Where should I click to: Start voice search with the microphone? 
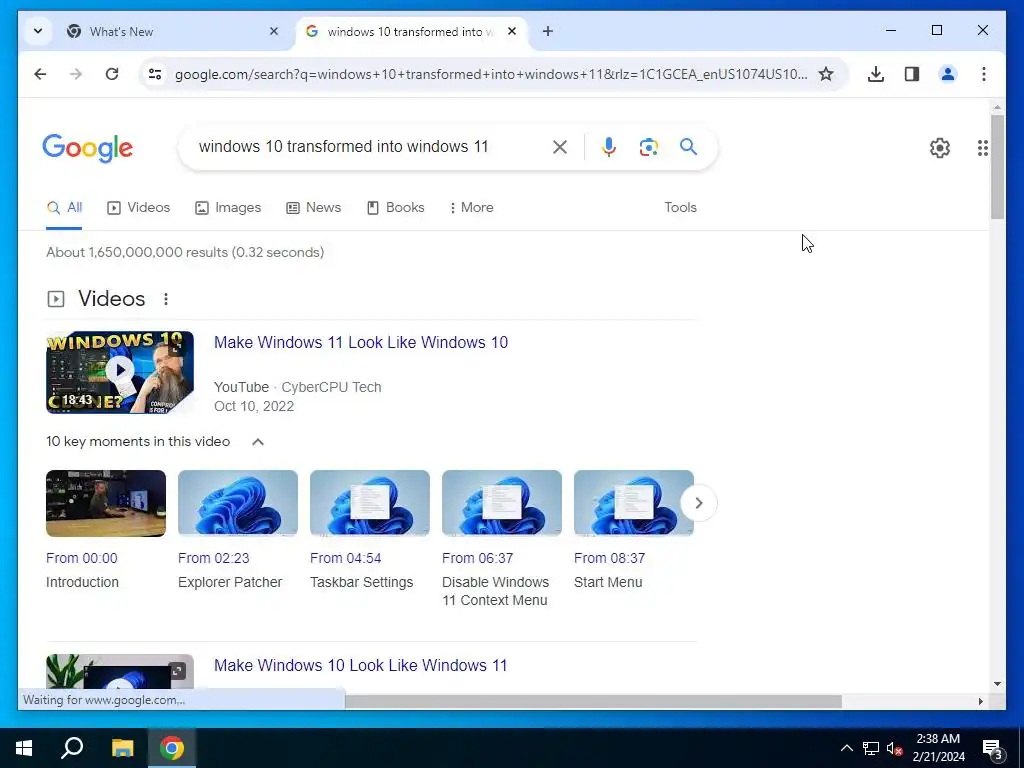pos(609,147)
